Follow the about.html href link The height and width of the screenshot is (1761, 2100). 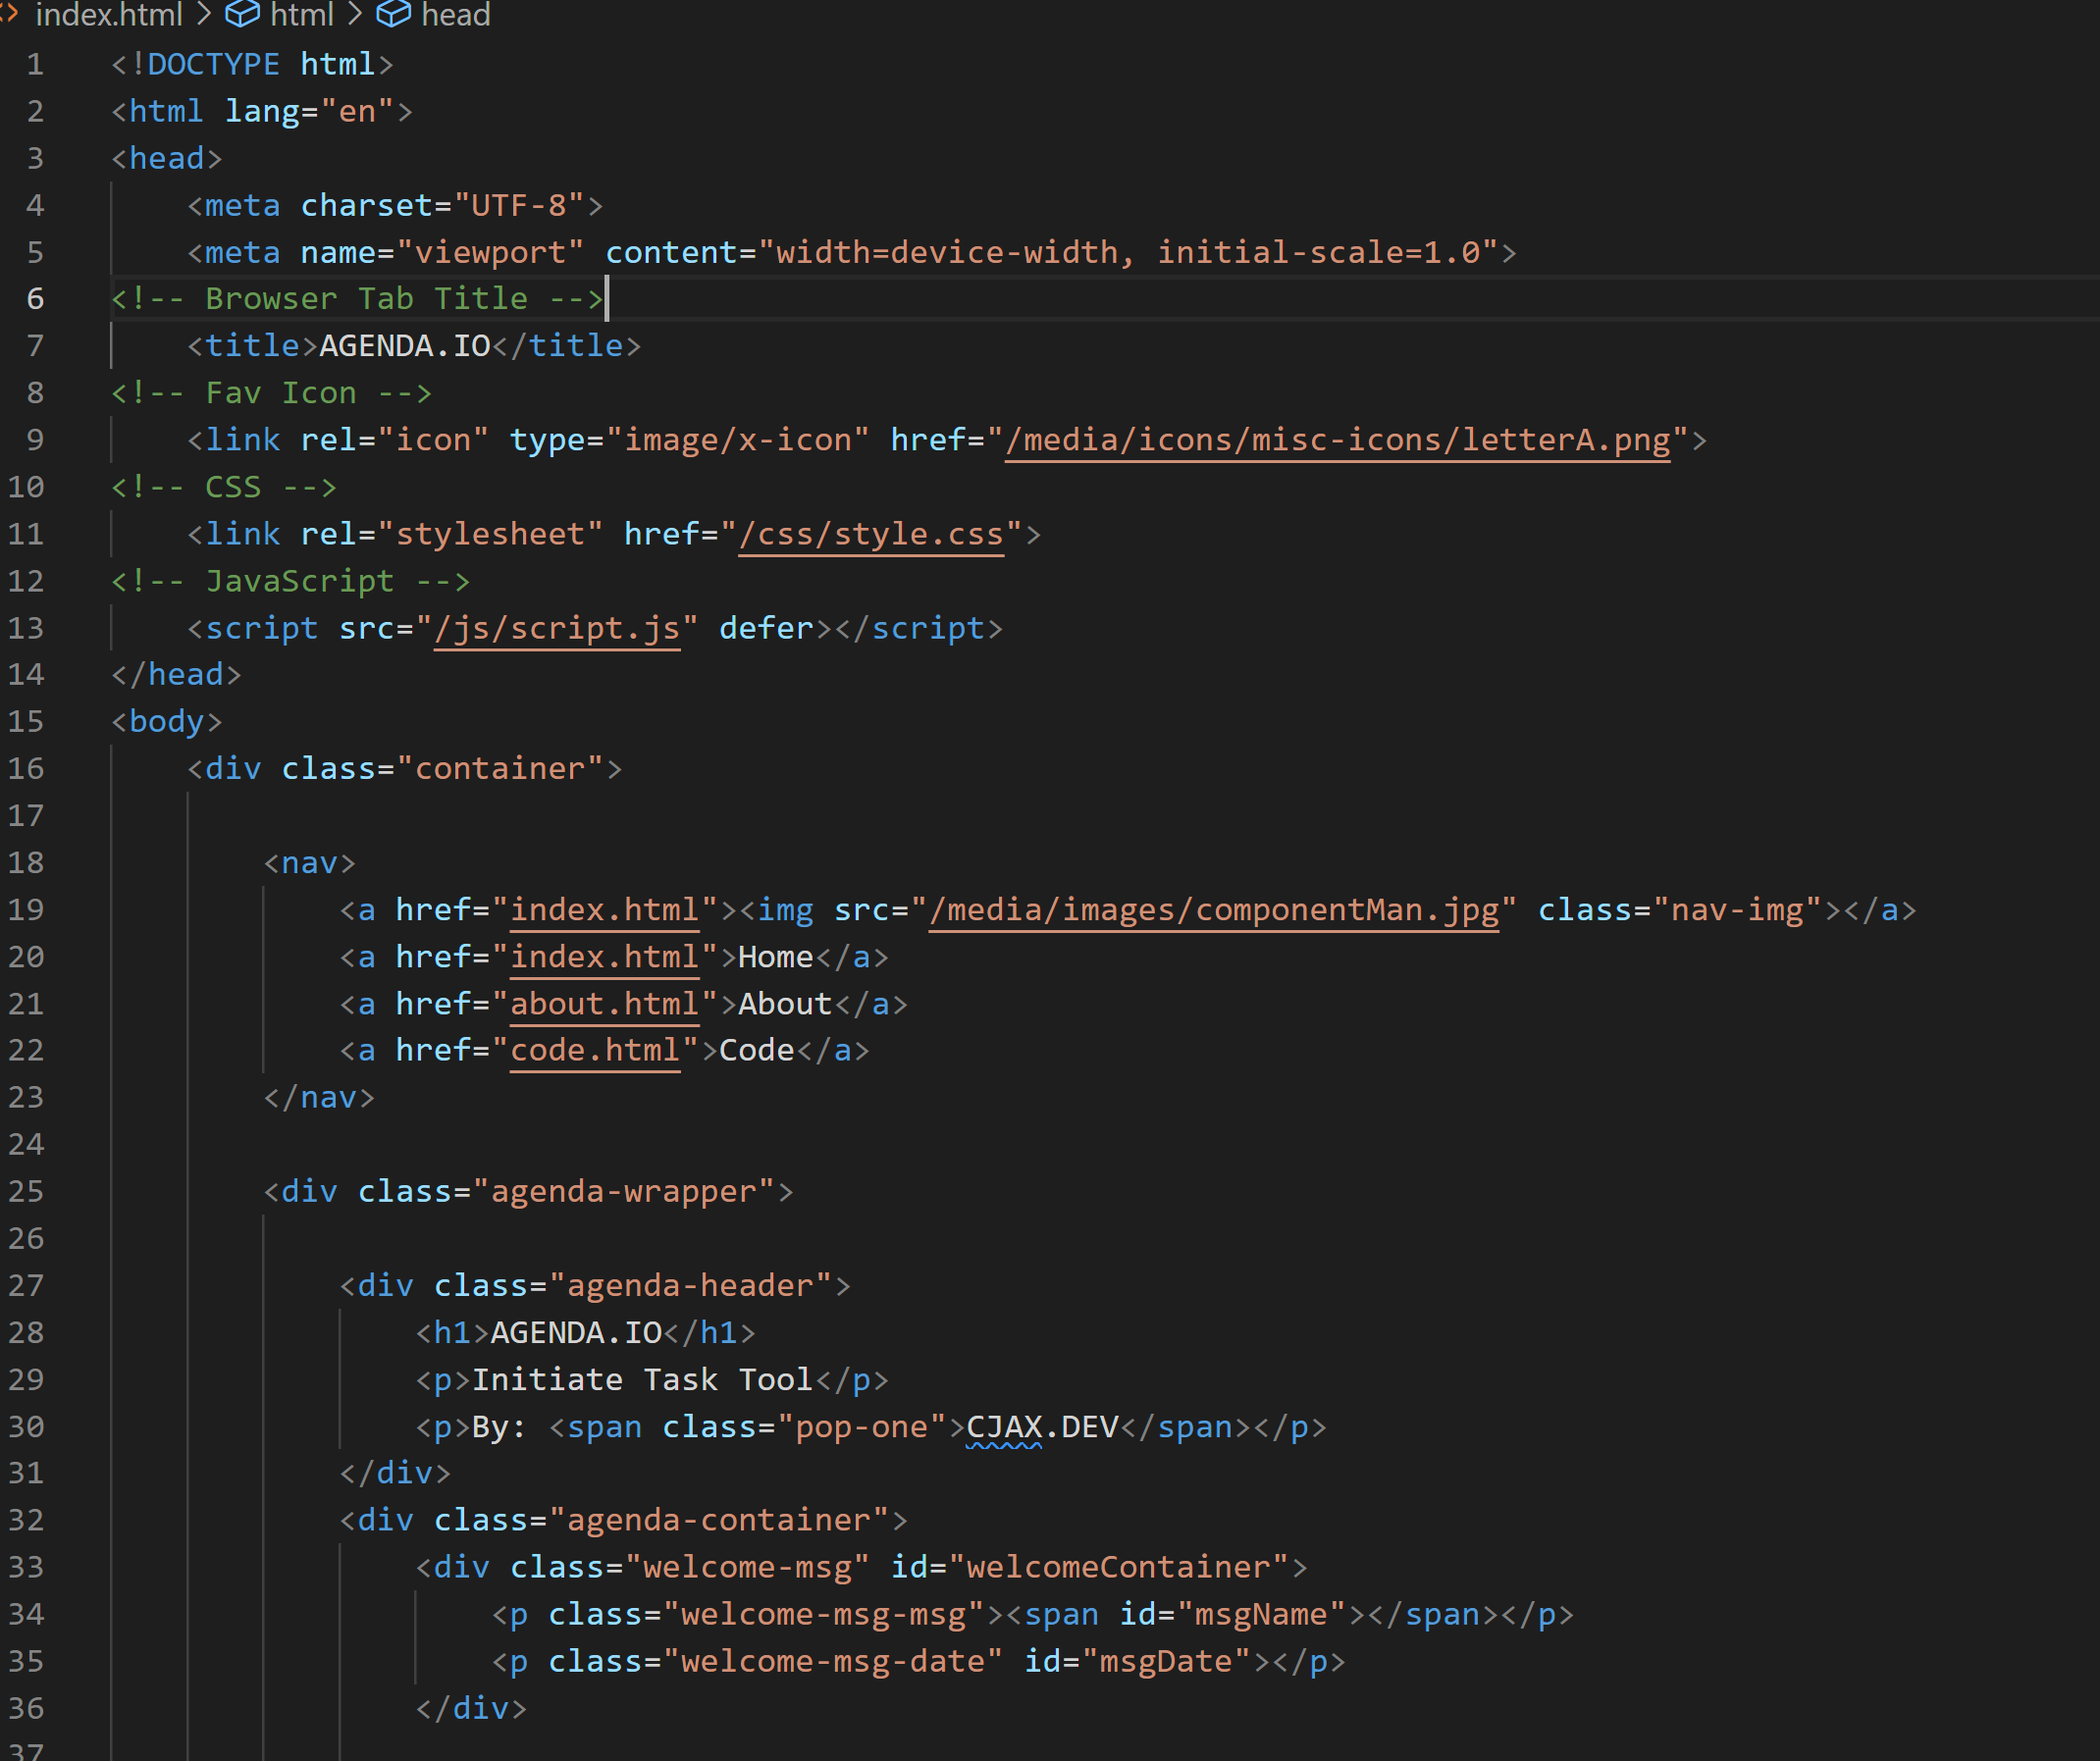(x=604, y=1004)
